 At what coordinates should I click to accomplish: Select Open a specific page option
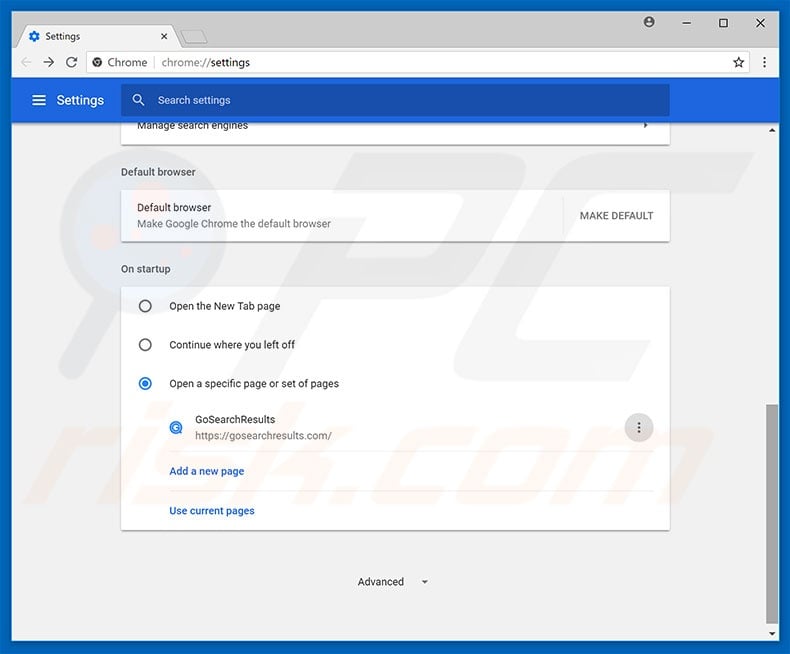click(145, 384)
